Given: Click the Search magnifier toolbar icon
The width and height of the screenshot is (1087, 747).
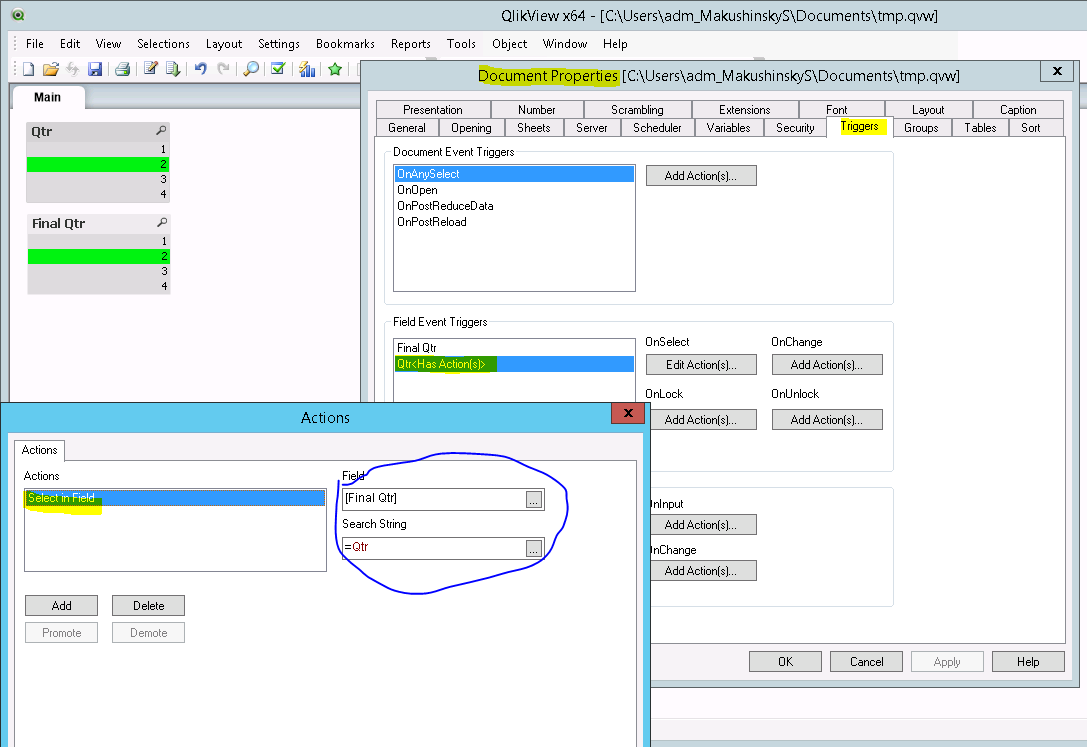Looking at the screenshot, I should (x=251, y=69).
